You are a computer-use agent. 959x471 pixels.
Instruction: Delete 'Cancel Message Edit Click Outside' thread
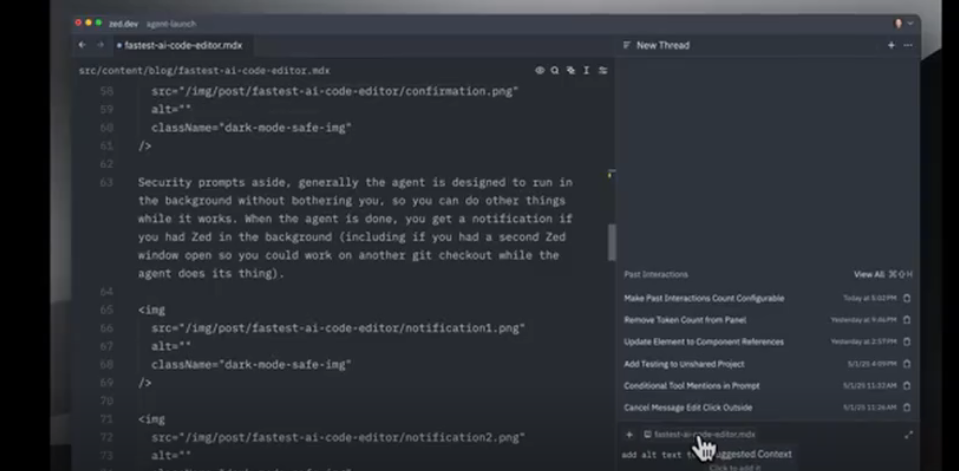pyautogui.click(x=907, y=407)
